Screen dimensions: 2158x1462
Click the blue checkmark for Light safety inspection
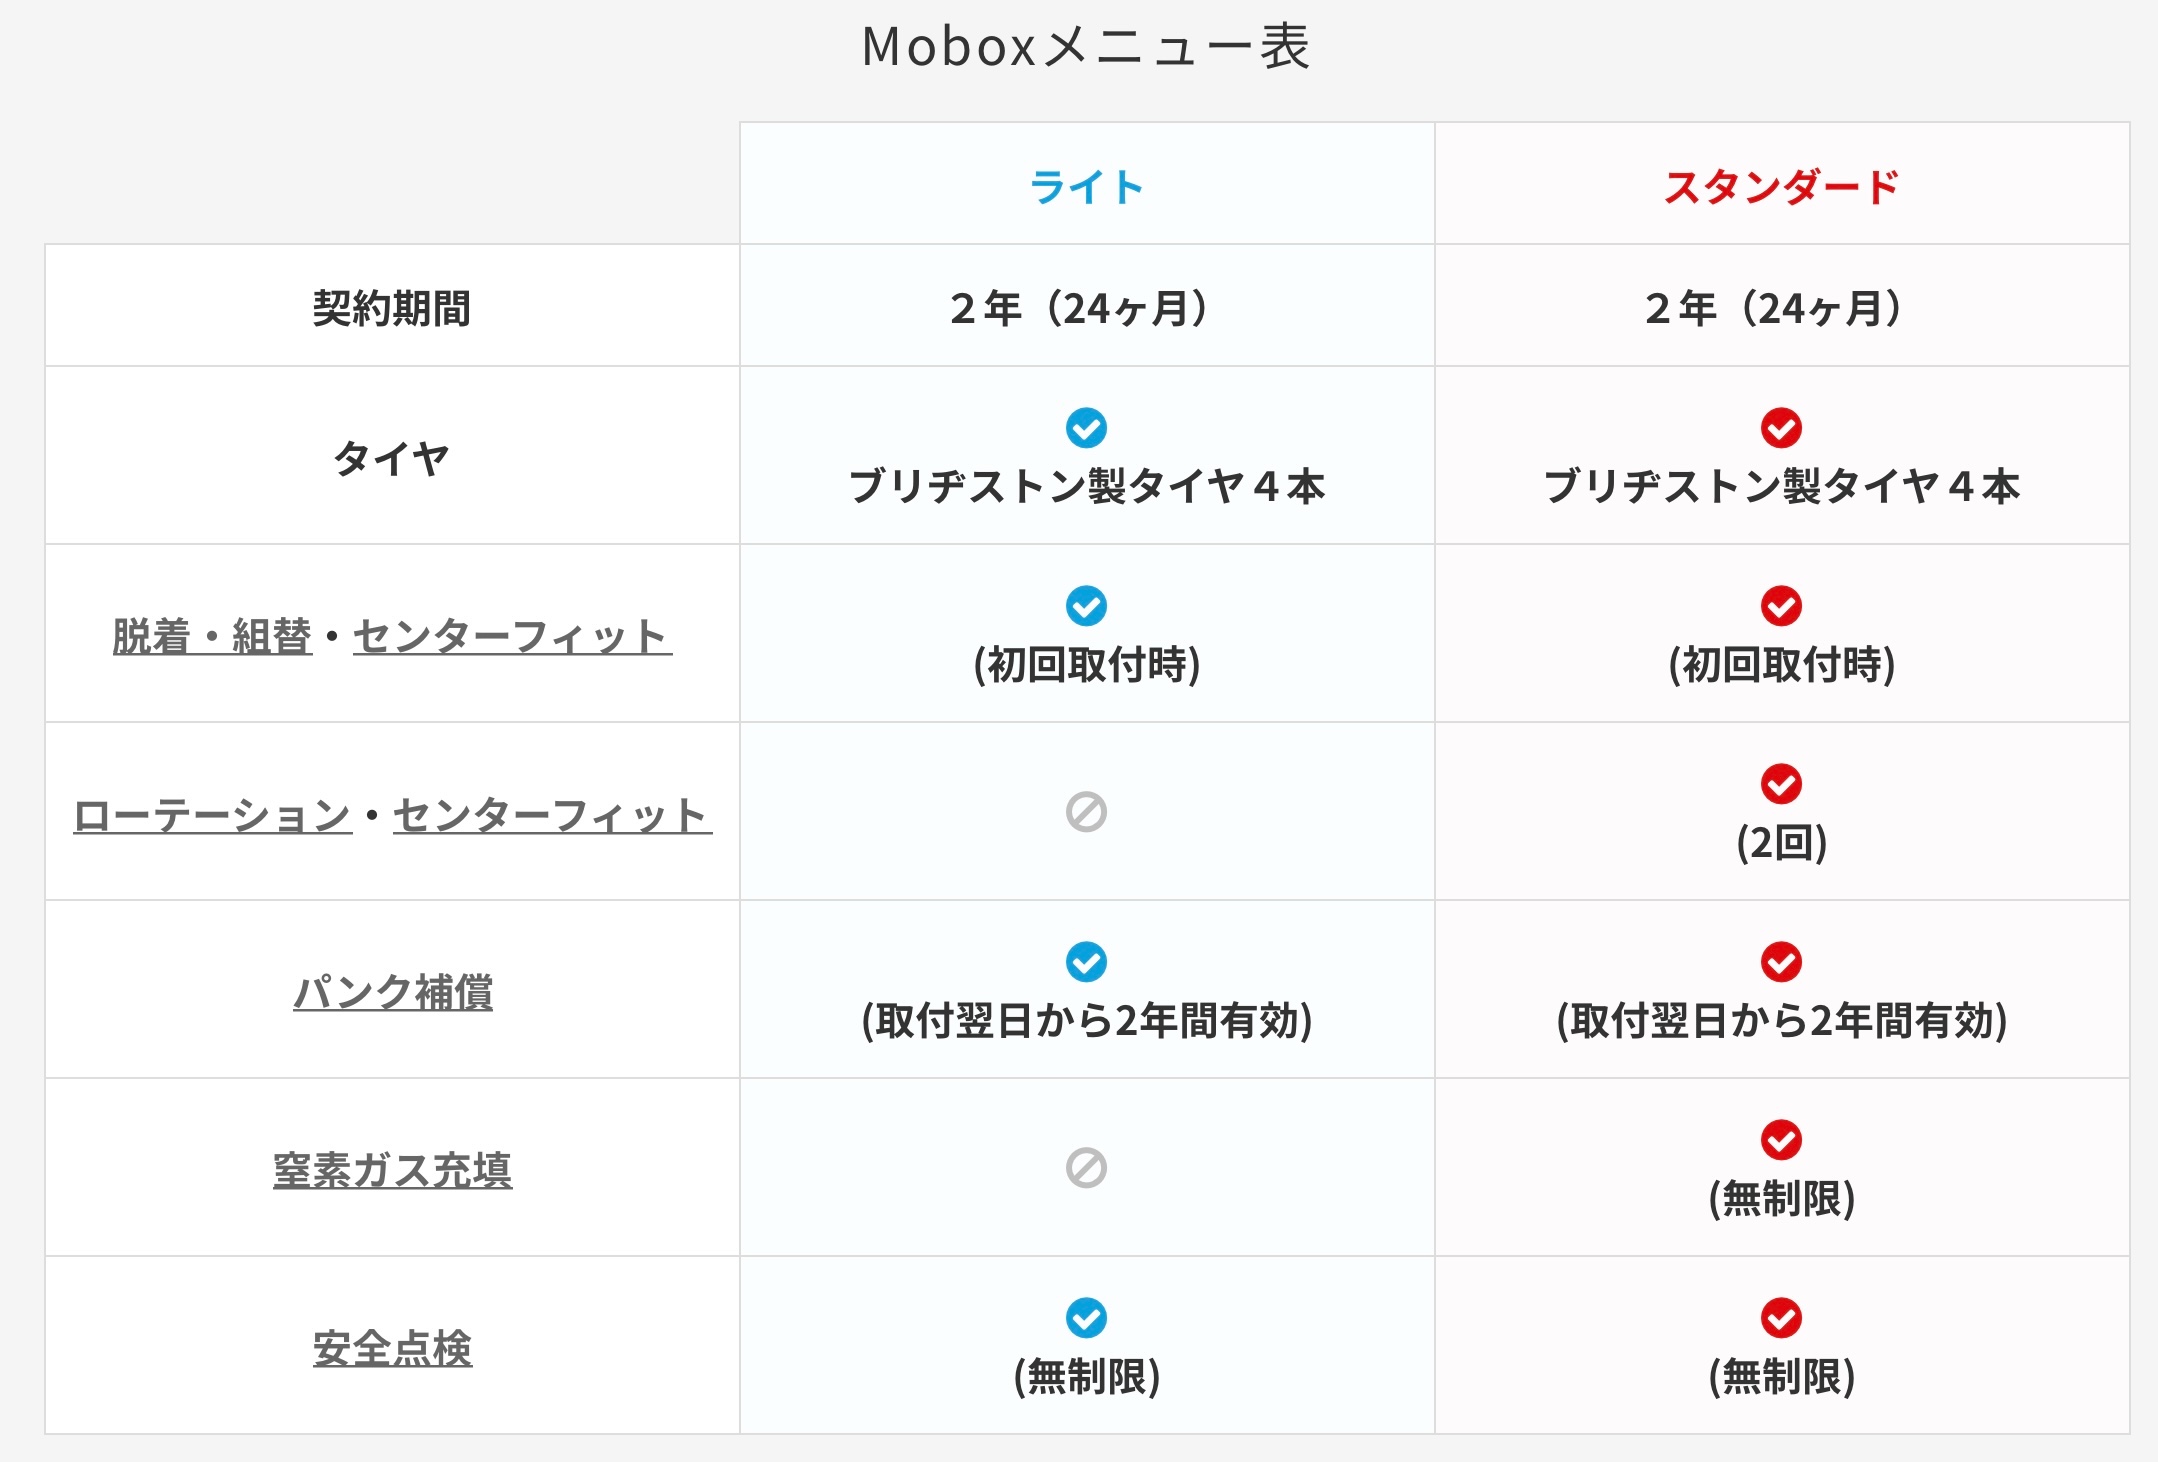[1086, 1318]
